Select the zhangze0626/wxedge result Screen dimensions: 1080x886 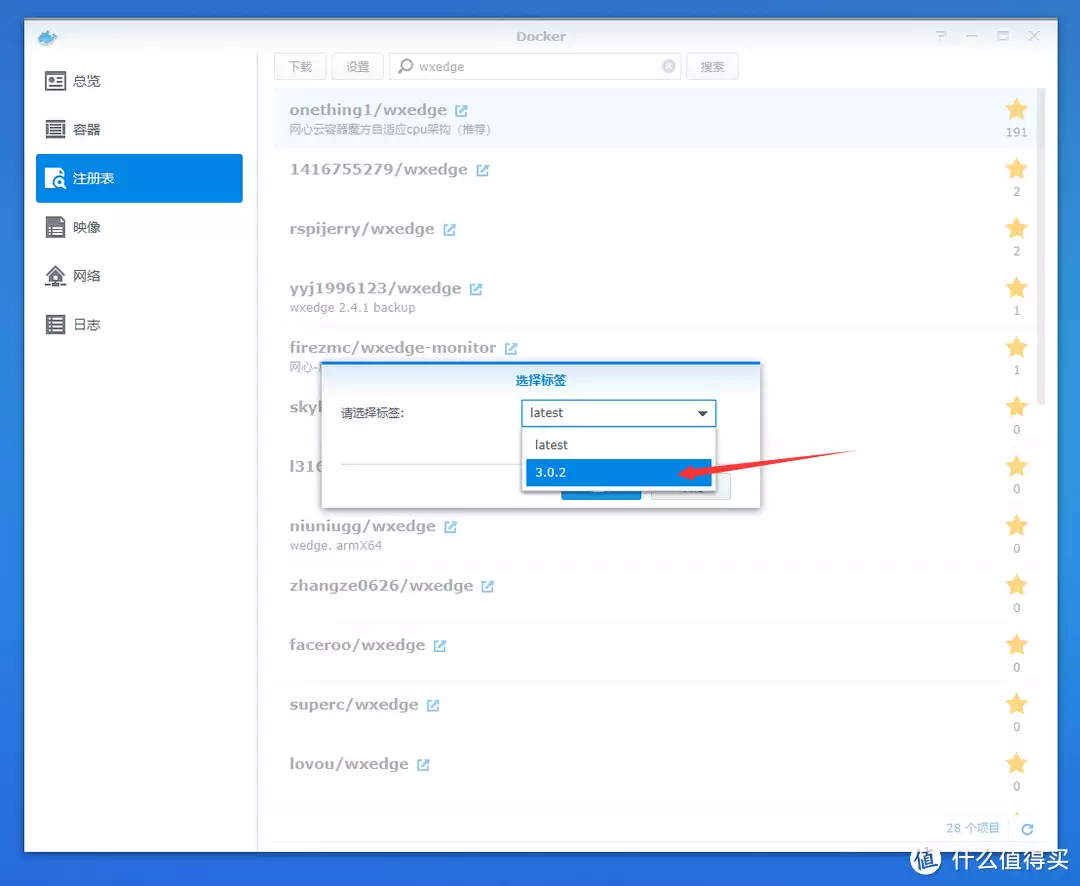[654, 593]
